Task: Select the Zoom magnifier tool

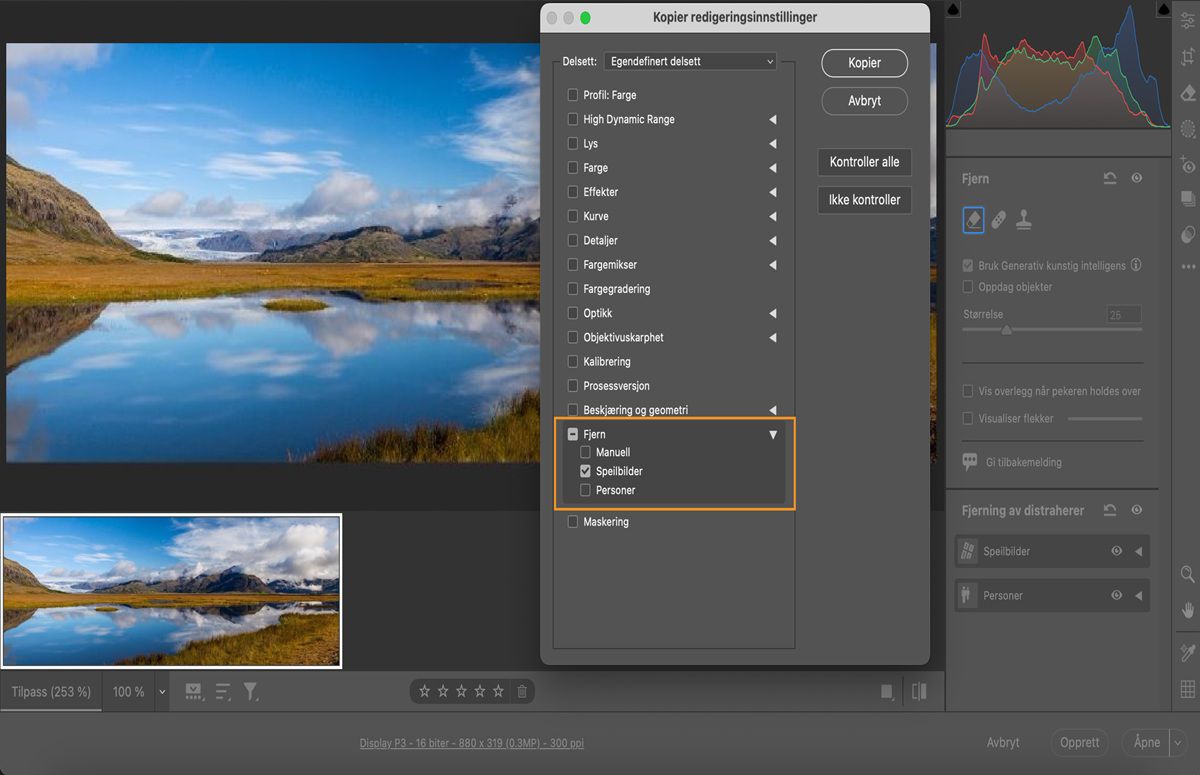Action: tap(1188, 574)
